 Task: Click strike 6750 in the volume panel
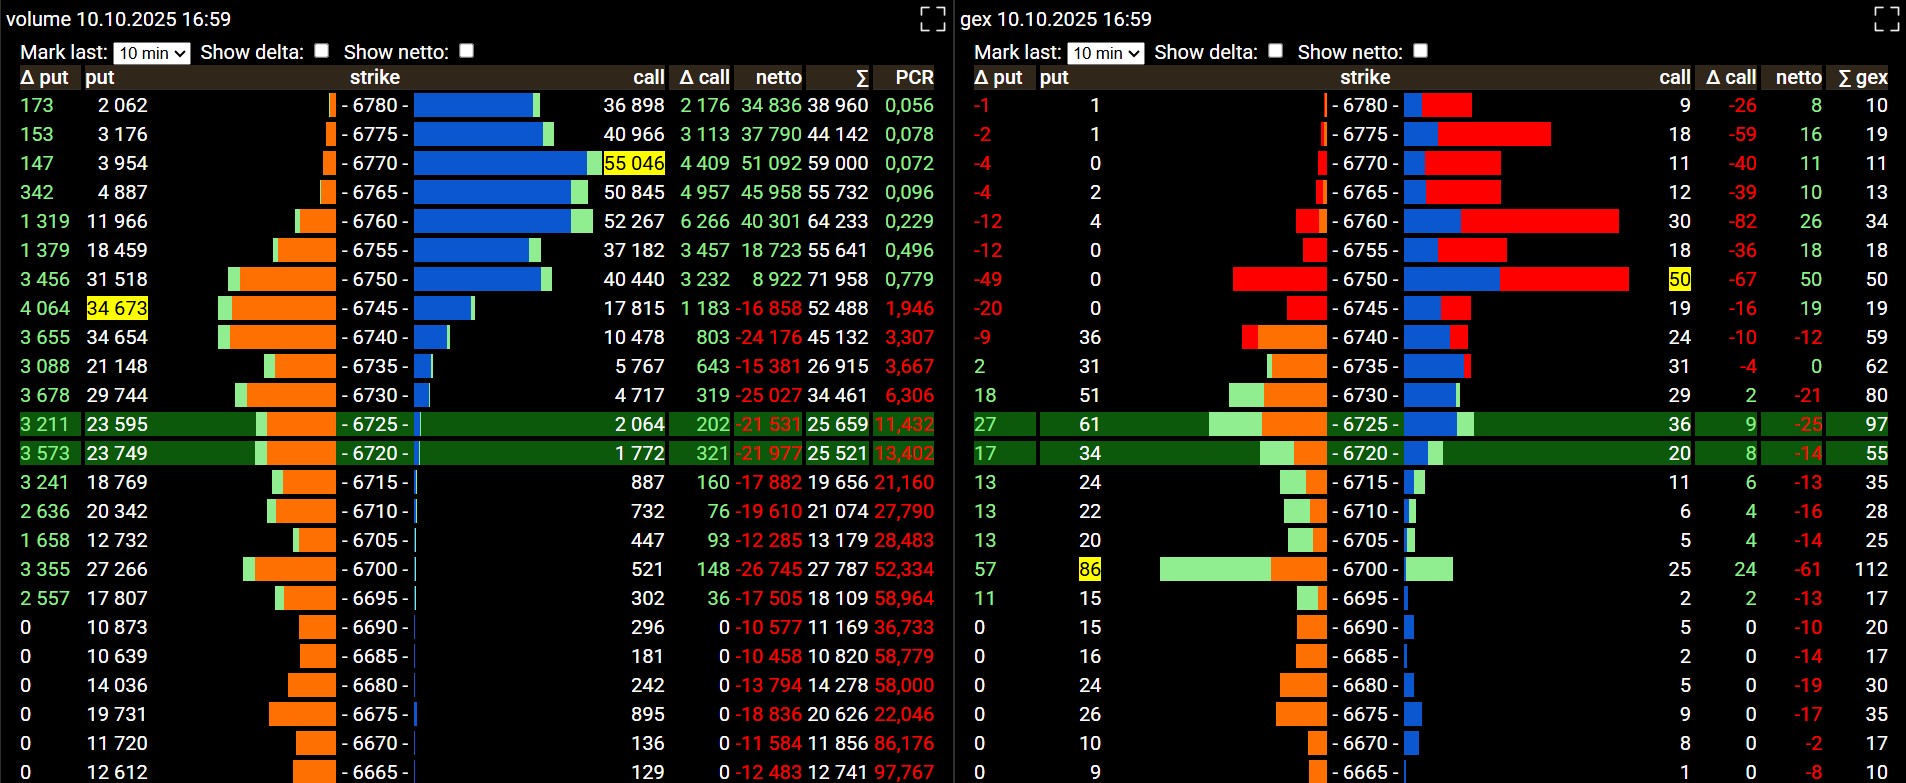[x=375, y=279]
